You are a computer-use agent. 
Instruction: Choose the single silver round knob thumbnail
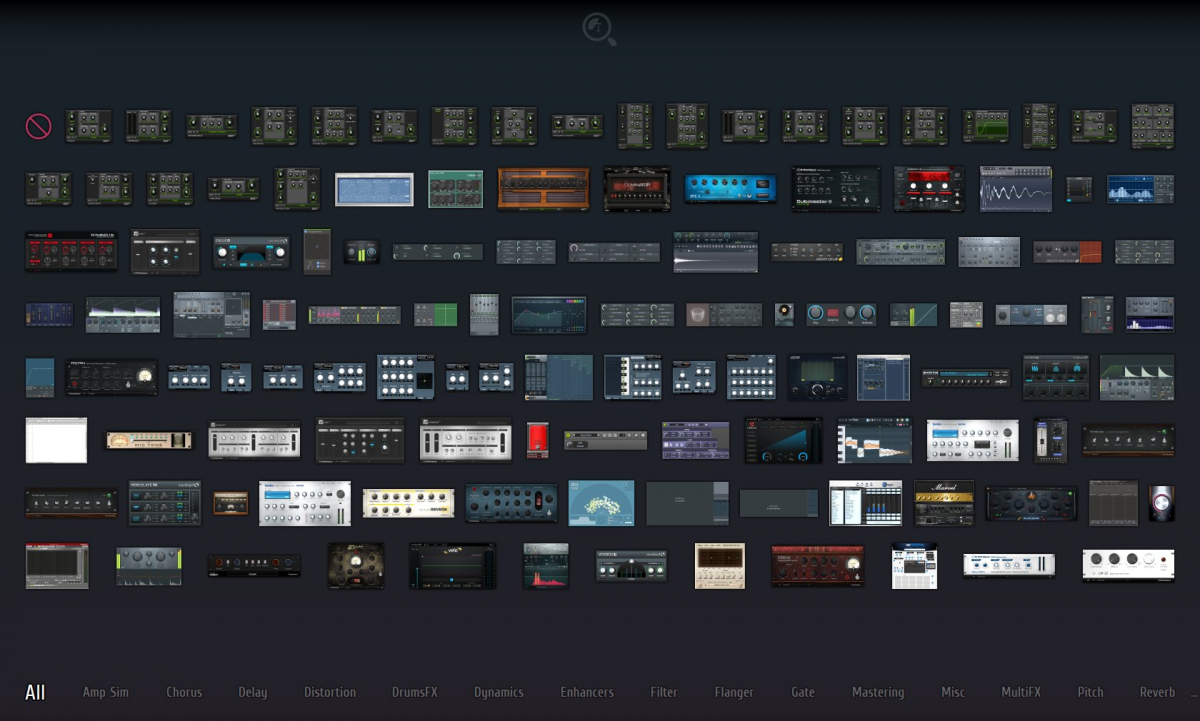(x=1161, y=502)
